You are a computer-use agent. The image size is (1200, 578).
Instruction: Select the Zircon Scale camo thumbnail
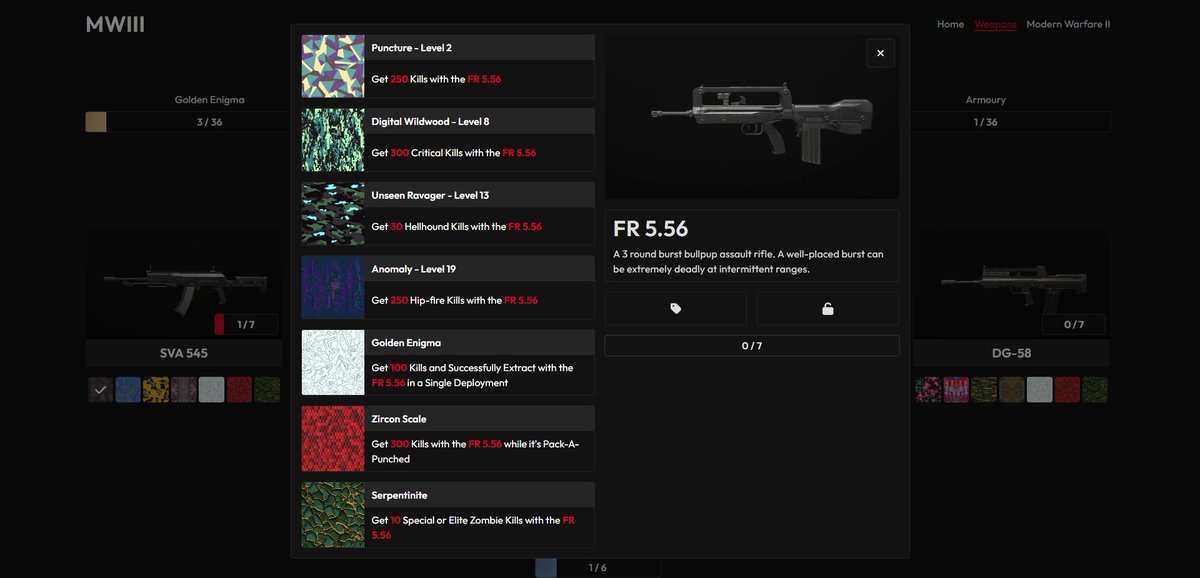(334, 438)
